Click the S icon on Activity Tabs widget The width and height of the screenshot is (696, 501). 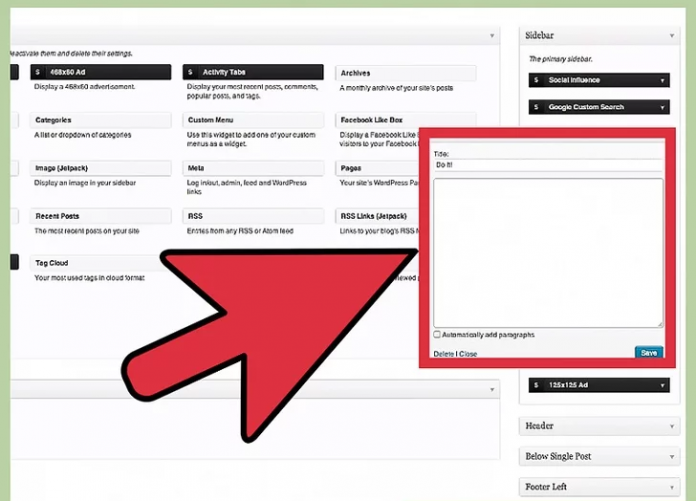pos(191,73)
